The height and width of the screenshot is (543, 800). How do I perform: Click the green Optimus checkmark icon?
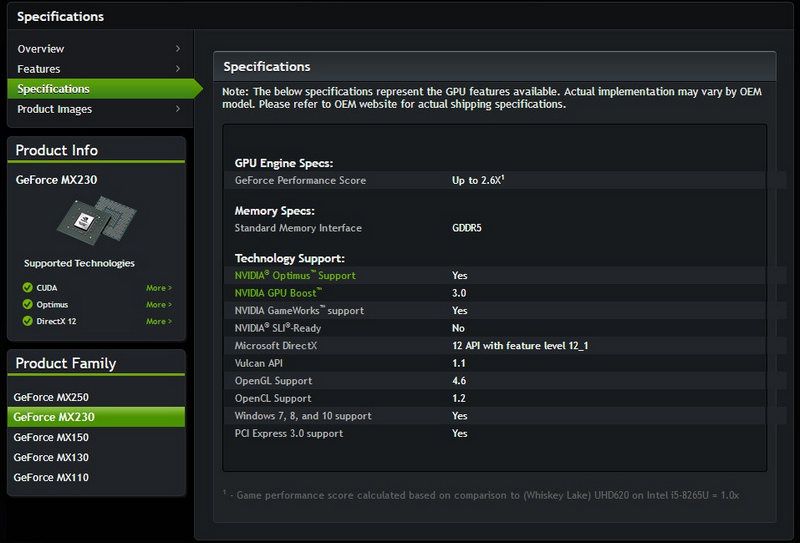[28, 305]
